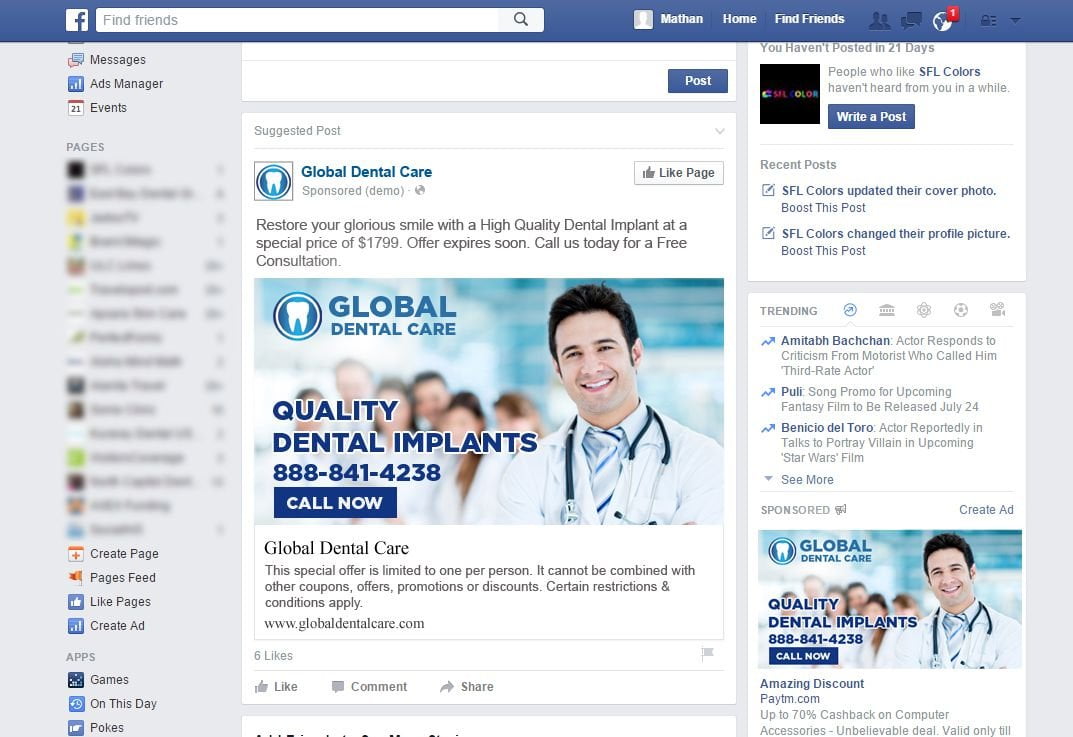
Task: Open Create Ad in left sidebar
Action: pyautogui.click(x=117, y=625)
